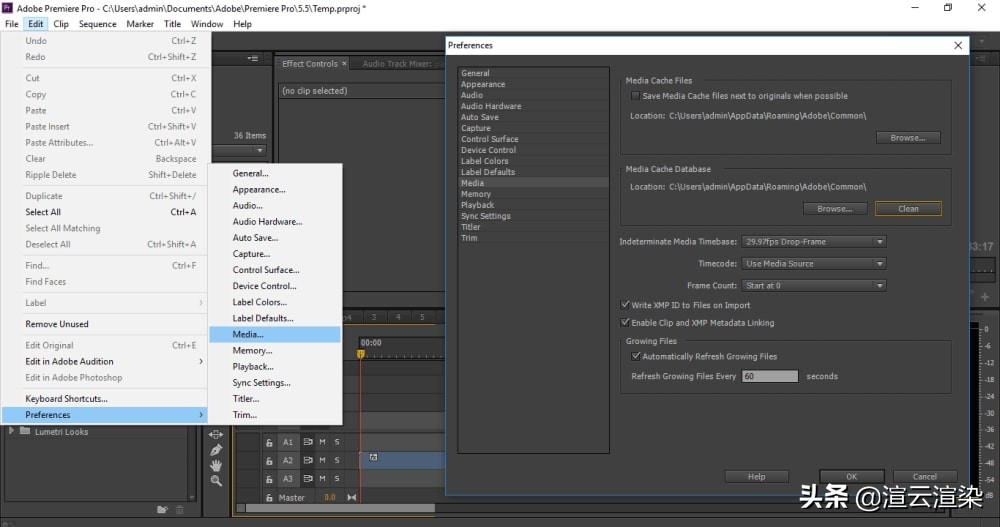This screenshot has width=1000, height=527.
Task: Open the Sequence menu
Action: point(98,24)
